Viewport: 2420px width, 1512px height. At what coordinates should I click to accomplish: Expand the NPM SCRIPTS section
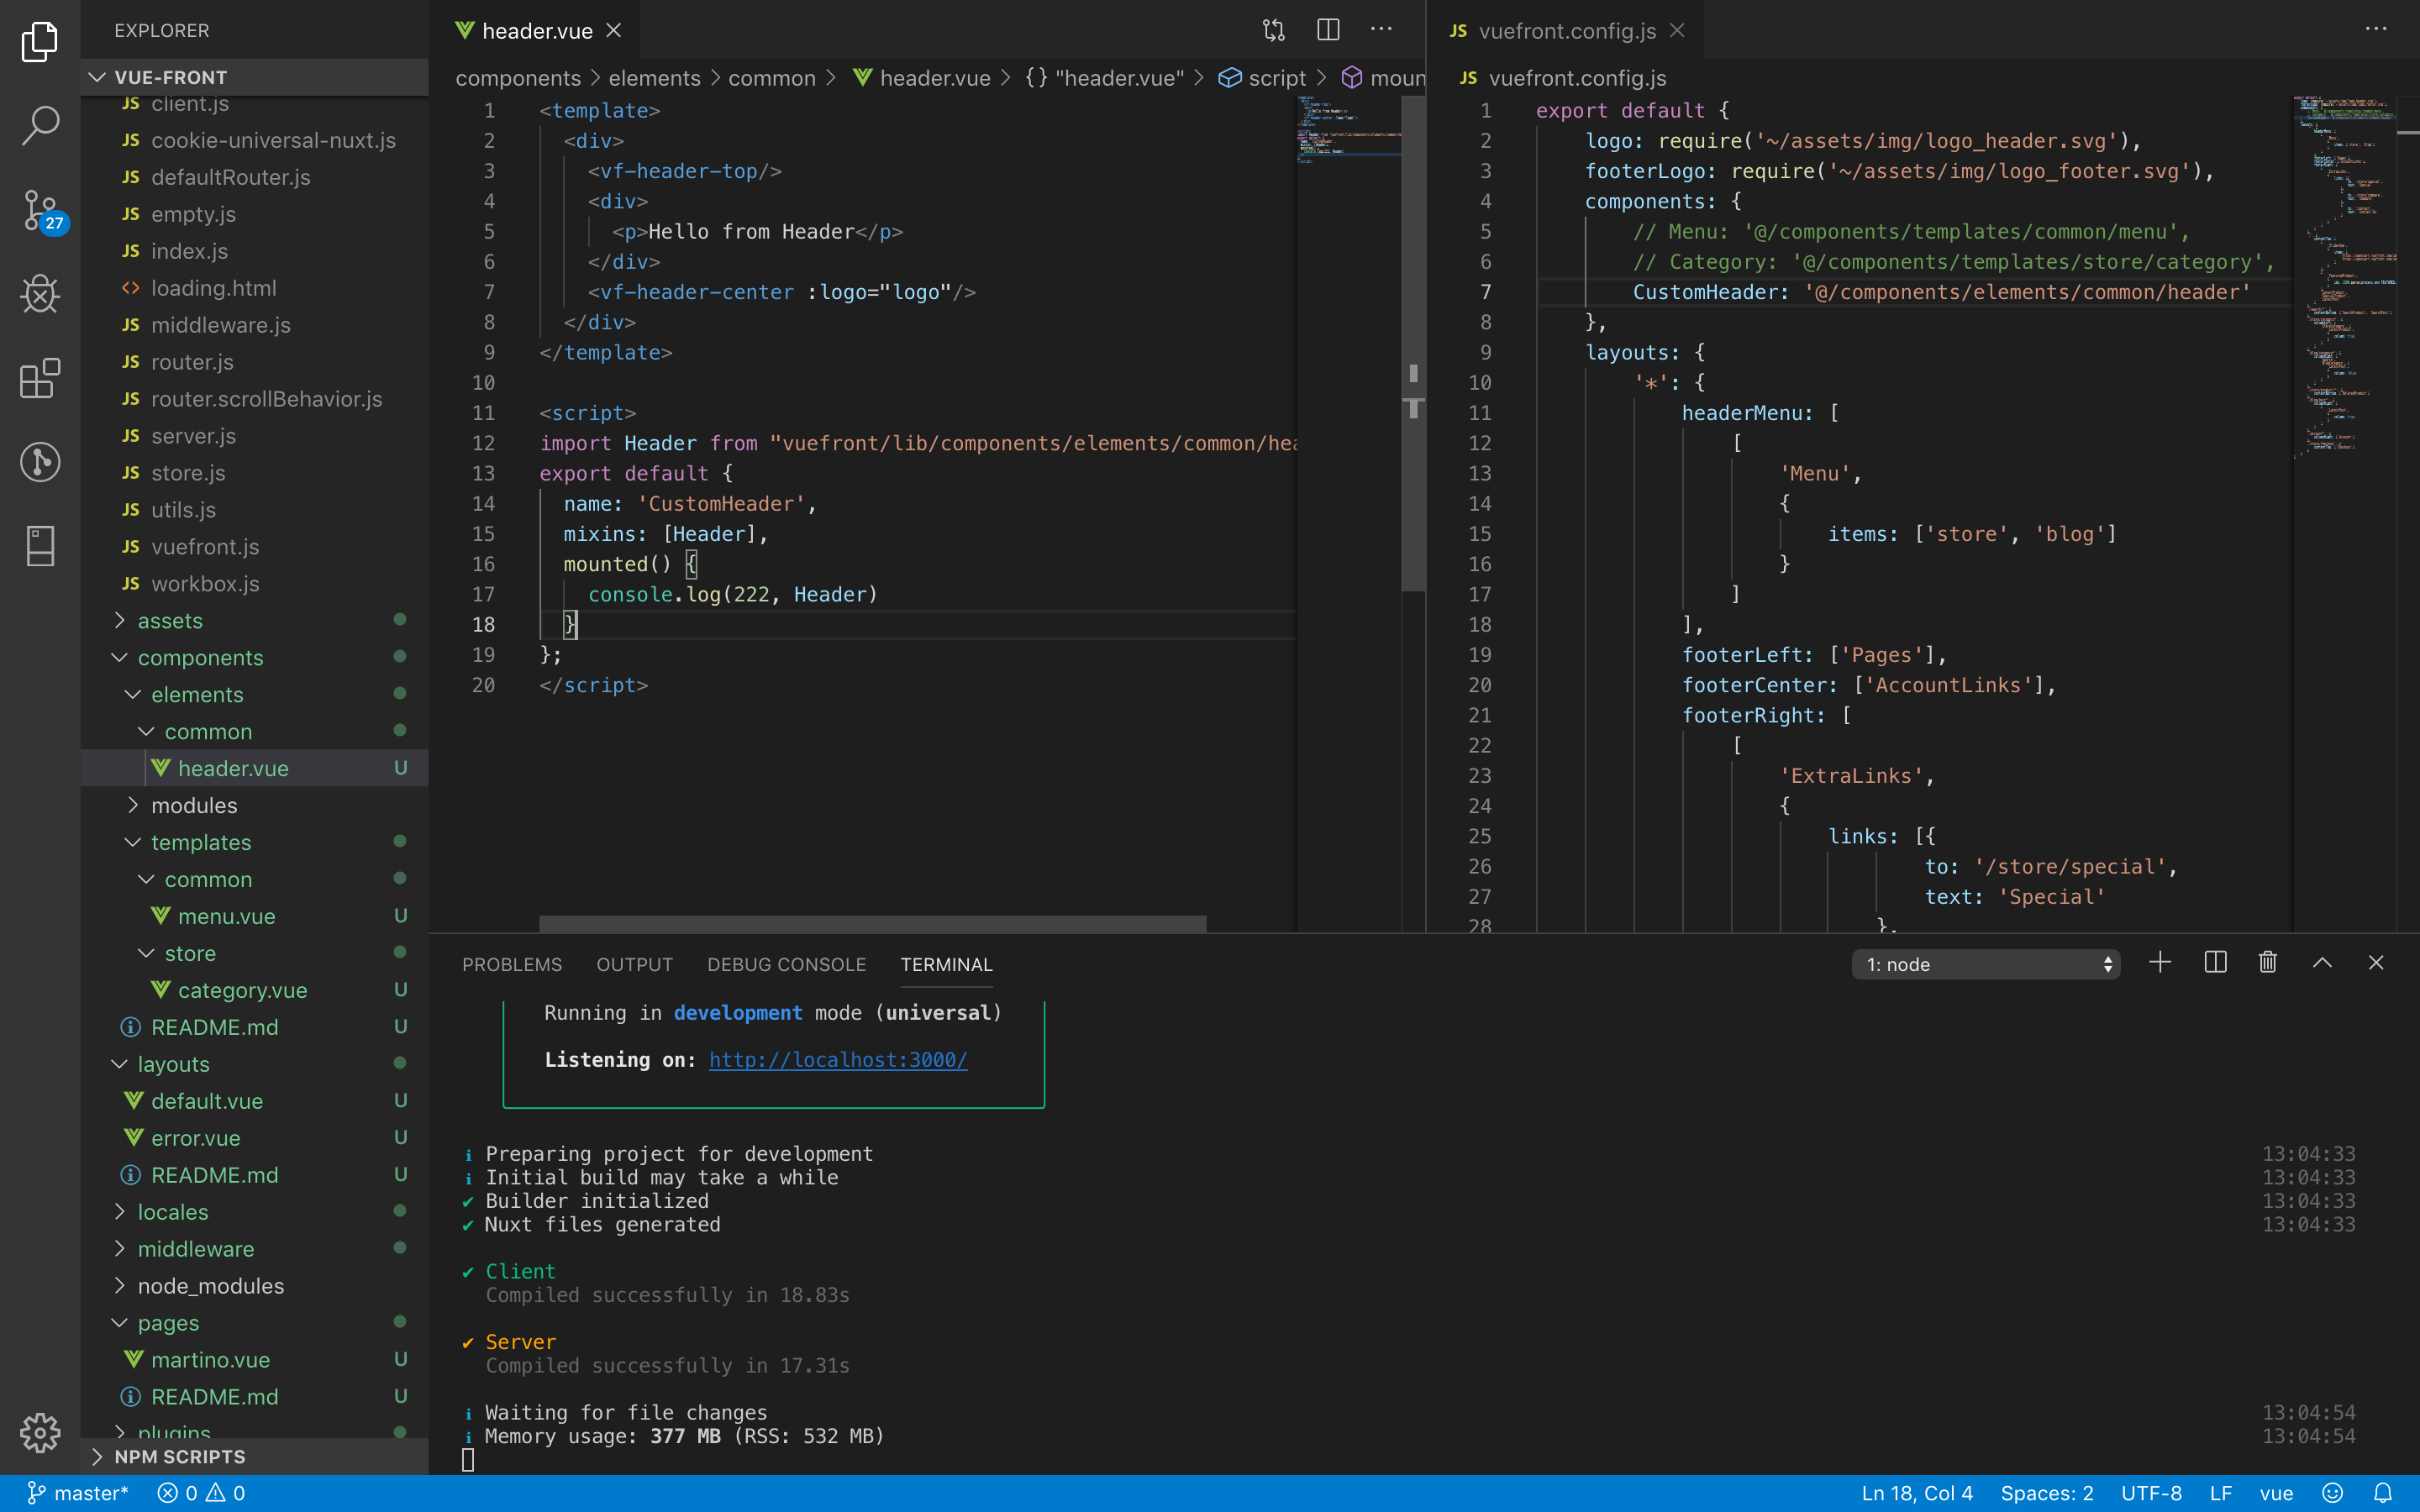point(180,1456)
